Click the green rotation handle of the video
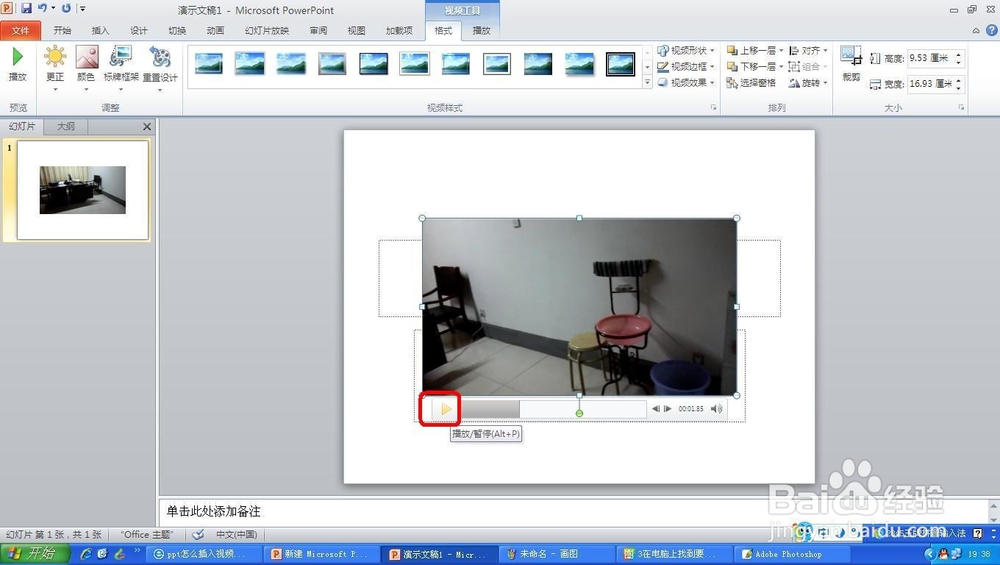 pos(579,414)
